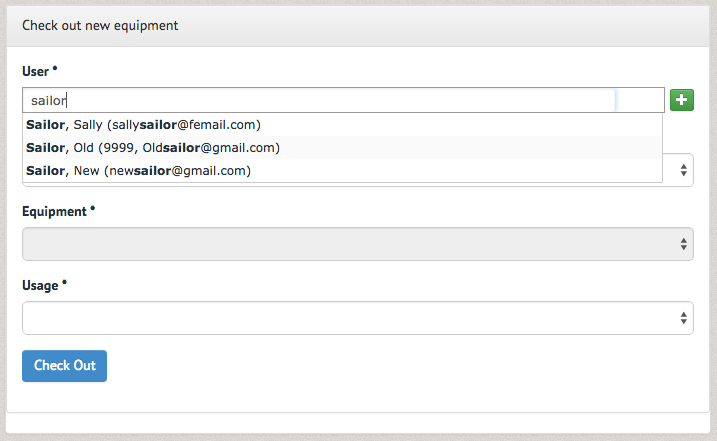The height and width of the screenshot is (441, 717).
Task: Pick the Sailor, New autocomplete entry
Action: coord(342,171)
